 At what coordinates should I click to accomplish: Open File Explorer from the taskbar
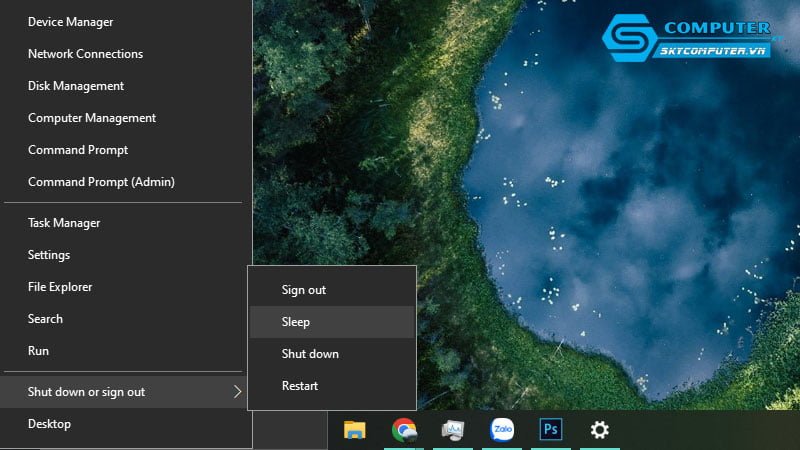[354, 430]
